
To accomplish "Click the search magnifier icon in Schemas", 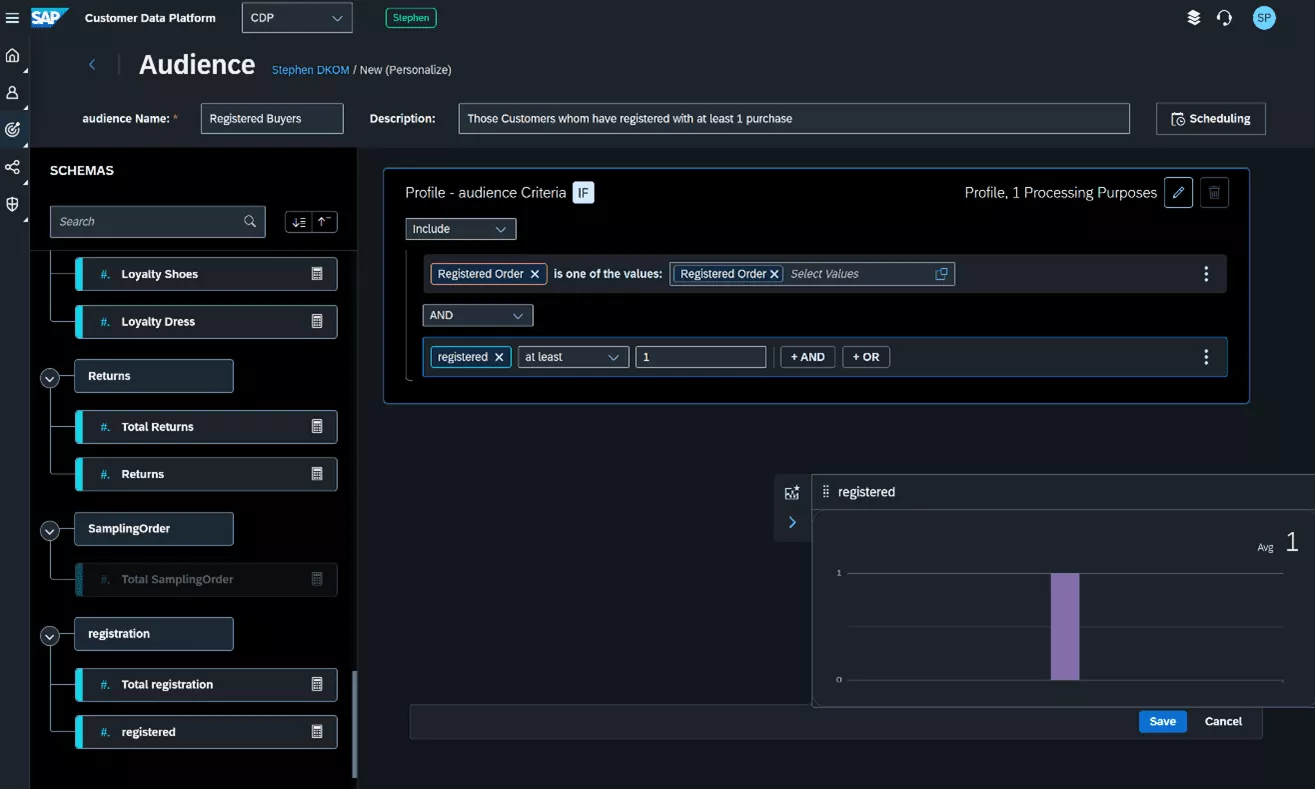I will 250,221.
